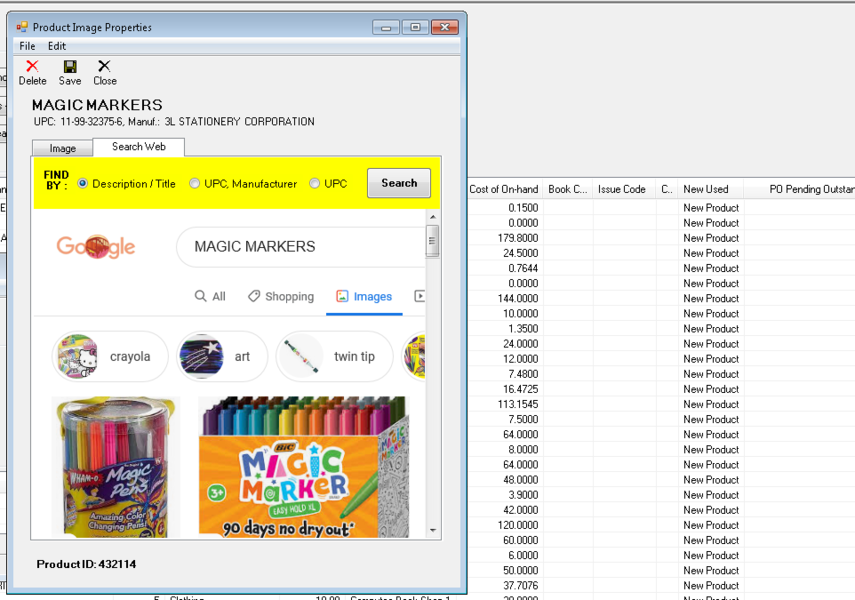Viewport: 855px width, 600px height.
Task: Switch to the Search Web tab
Action: tap(139, 147)
